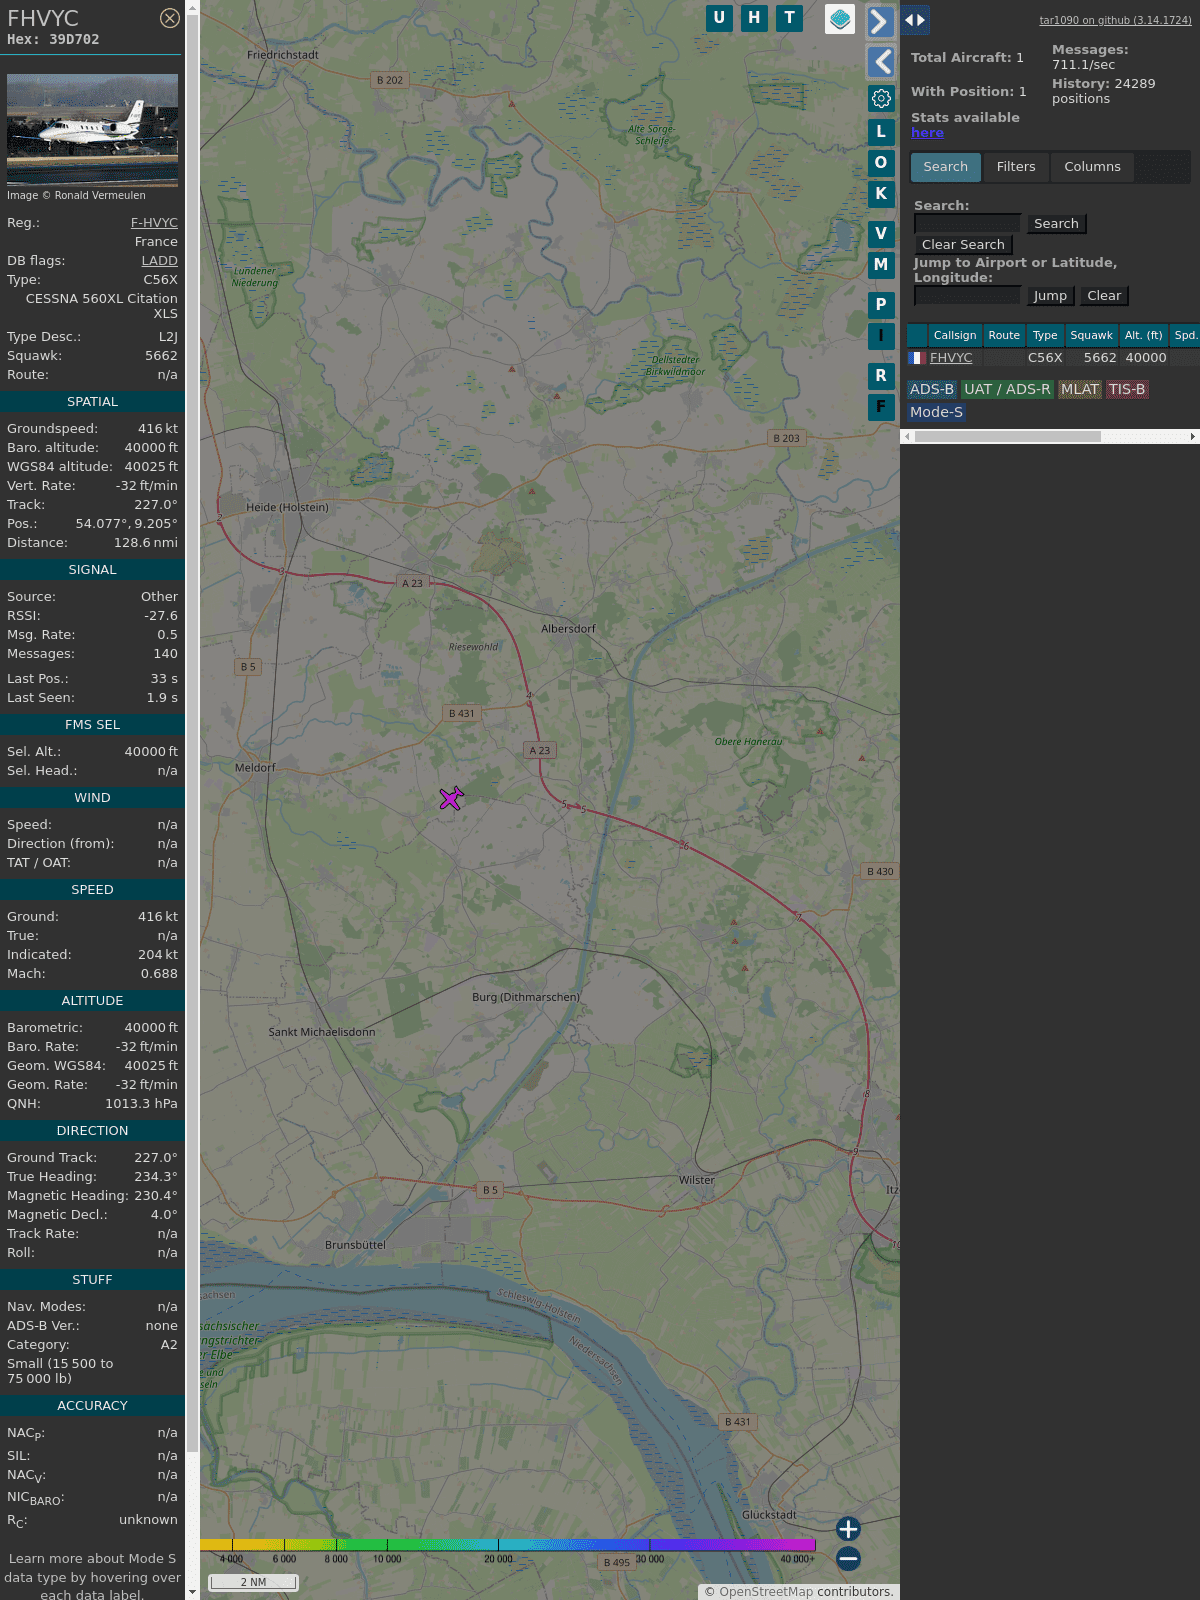Toggle the ADS-B source legend
Screen dimensions: 1200x1600
[x=932, y=390]
